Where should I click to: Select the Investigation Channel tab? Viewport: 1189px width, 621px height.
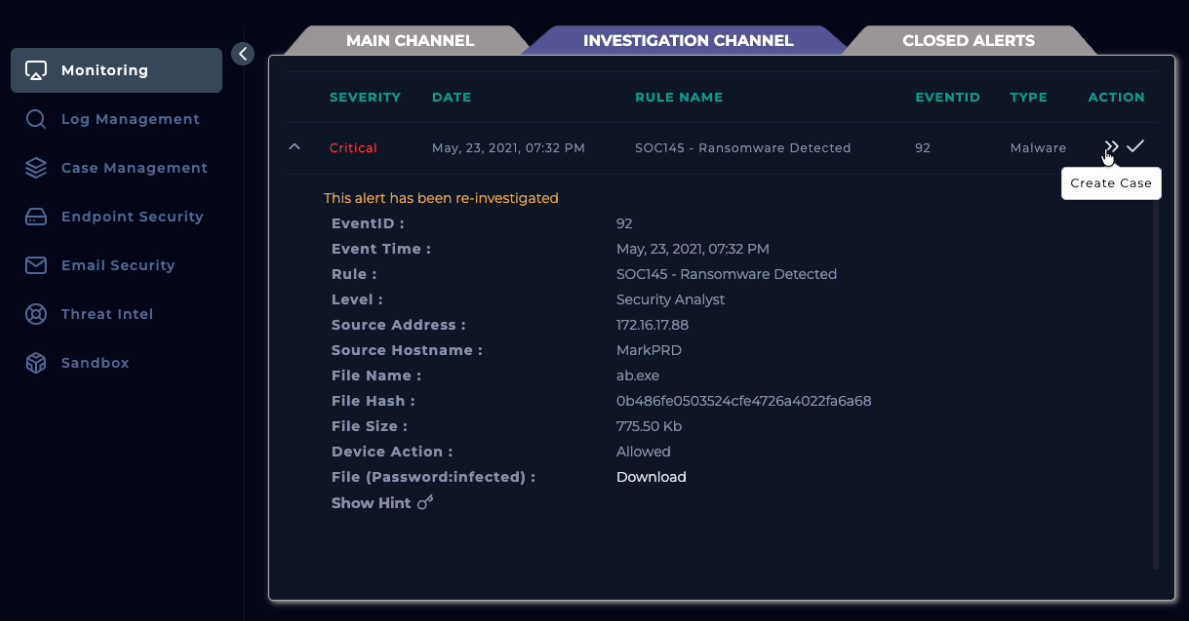click(x=688, y=41)
